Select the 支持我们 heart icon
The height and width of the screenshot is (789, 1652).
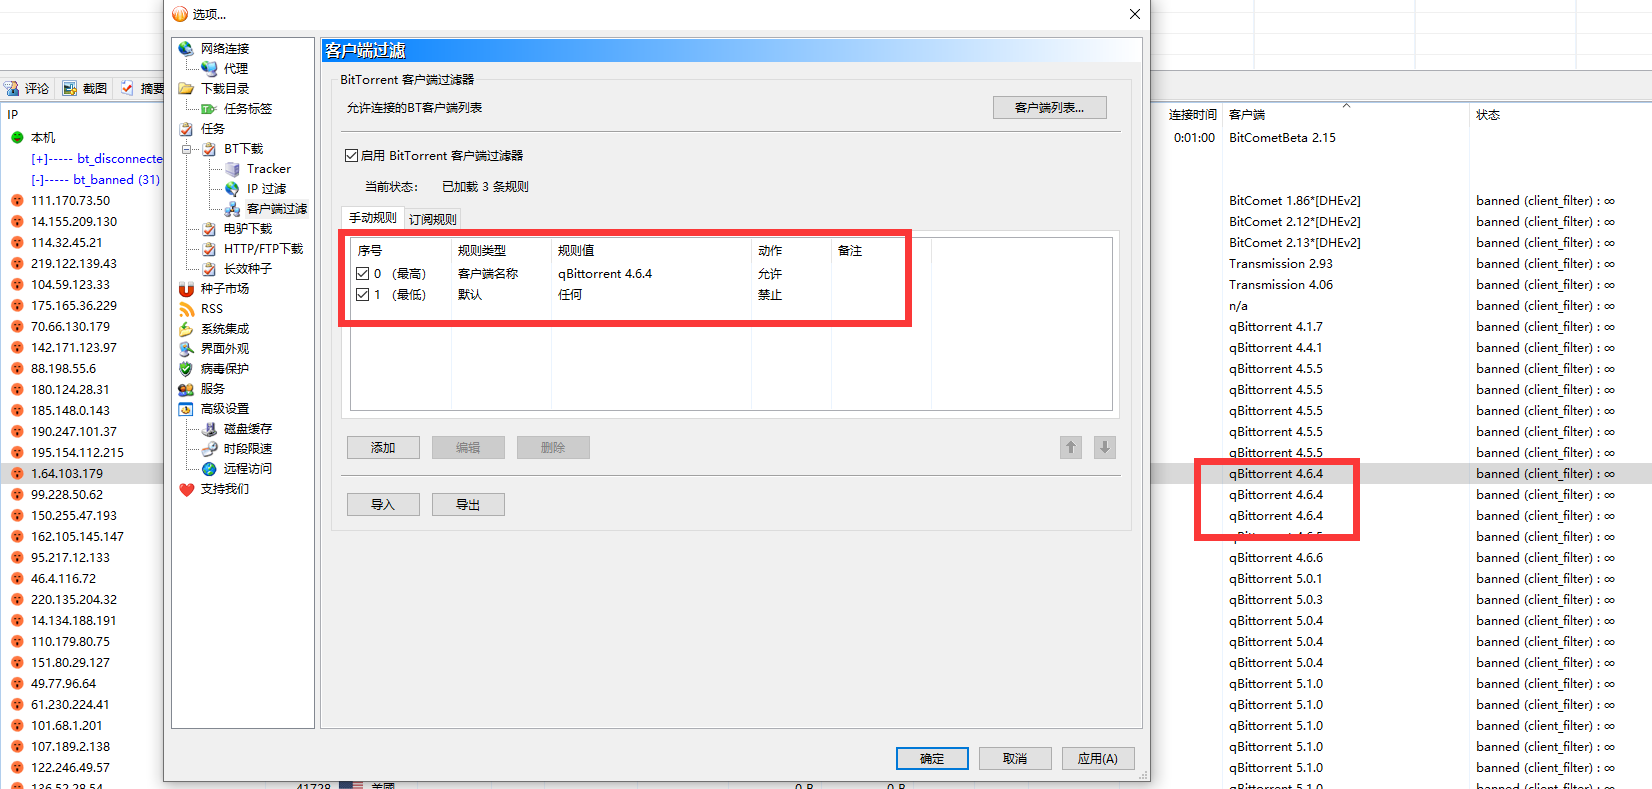[x=186, y=488]
